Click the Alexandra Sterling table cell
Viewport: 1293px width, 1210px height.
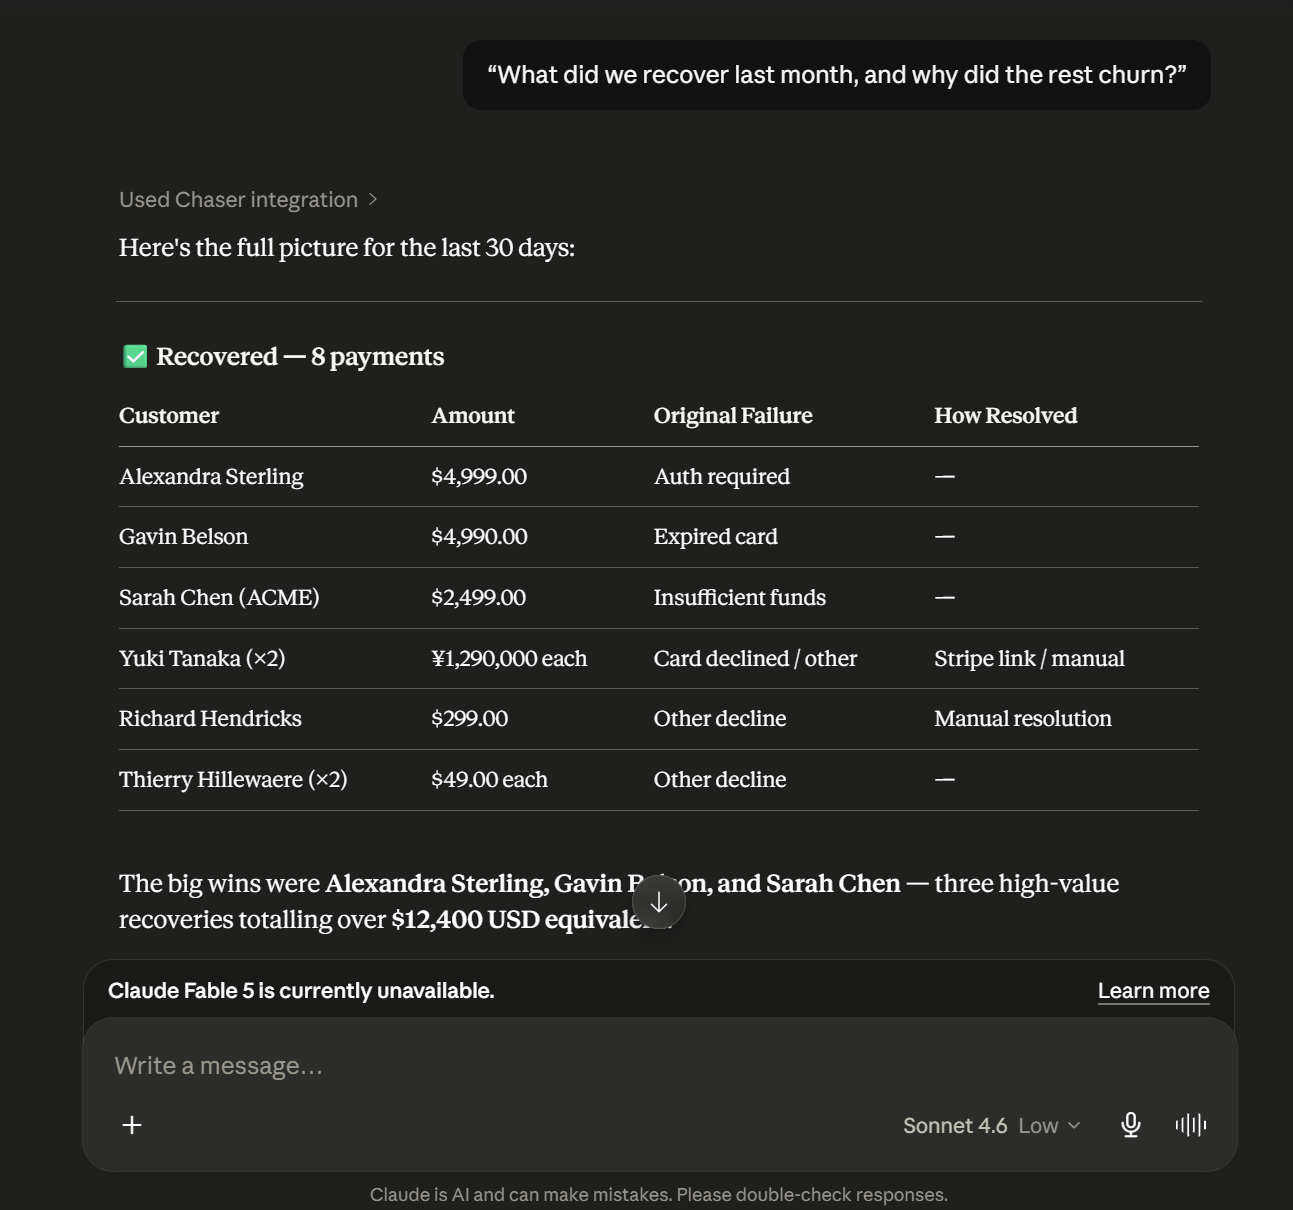211,477
